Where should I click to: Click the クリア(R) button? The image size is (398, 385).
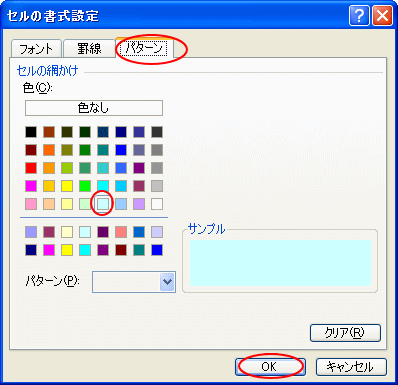345,333
